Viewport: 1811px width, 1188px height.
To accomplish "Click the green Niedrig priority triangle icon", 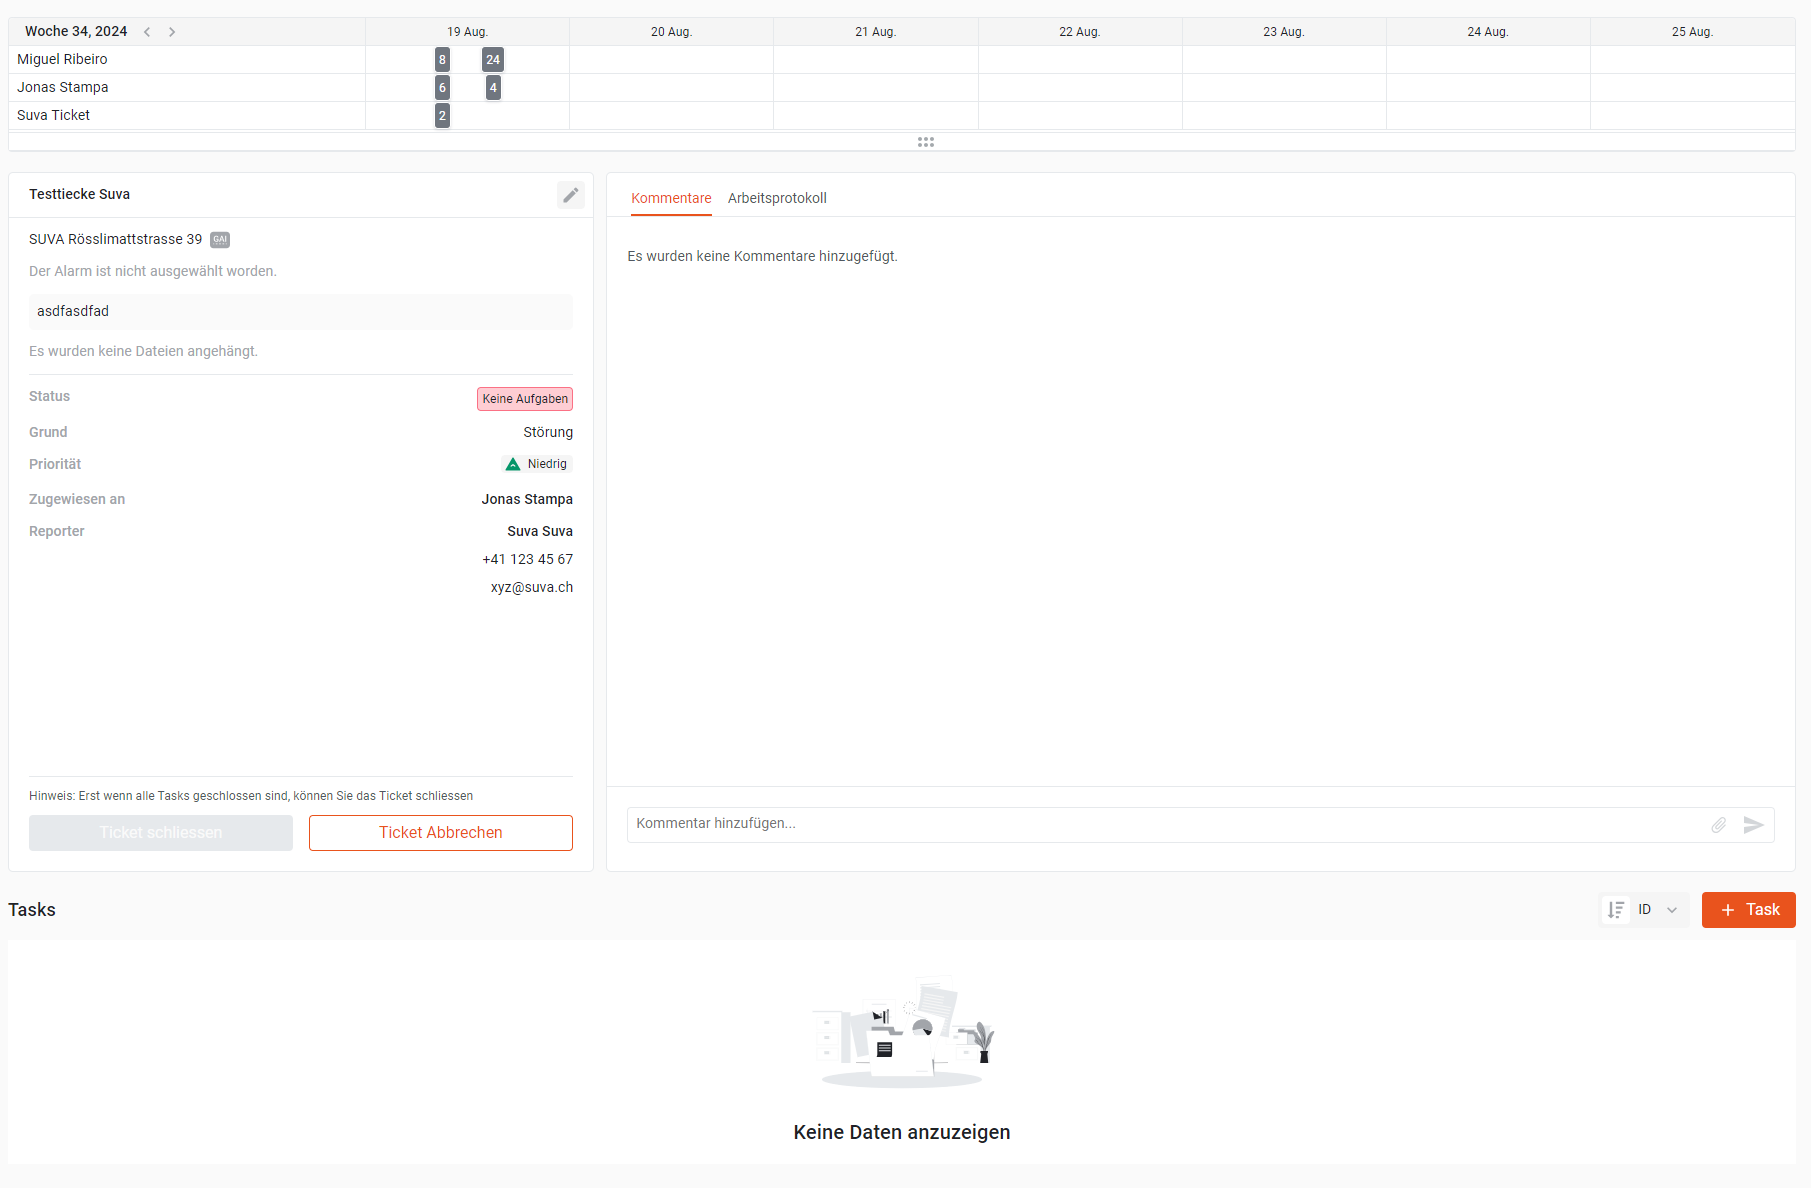I will pos(513,464).
